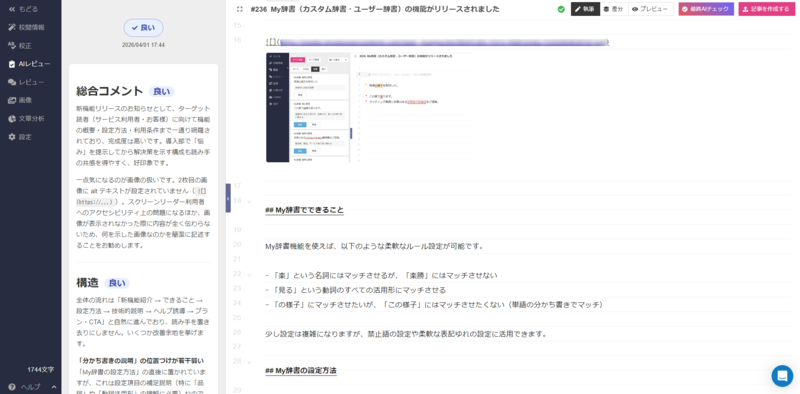Click the line starting 'My辞書機能を使えば'
Viewport: 800px width, 394px height.
point(374,246)
